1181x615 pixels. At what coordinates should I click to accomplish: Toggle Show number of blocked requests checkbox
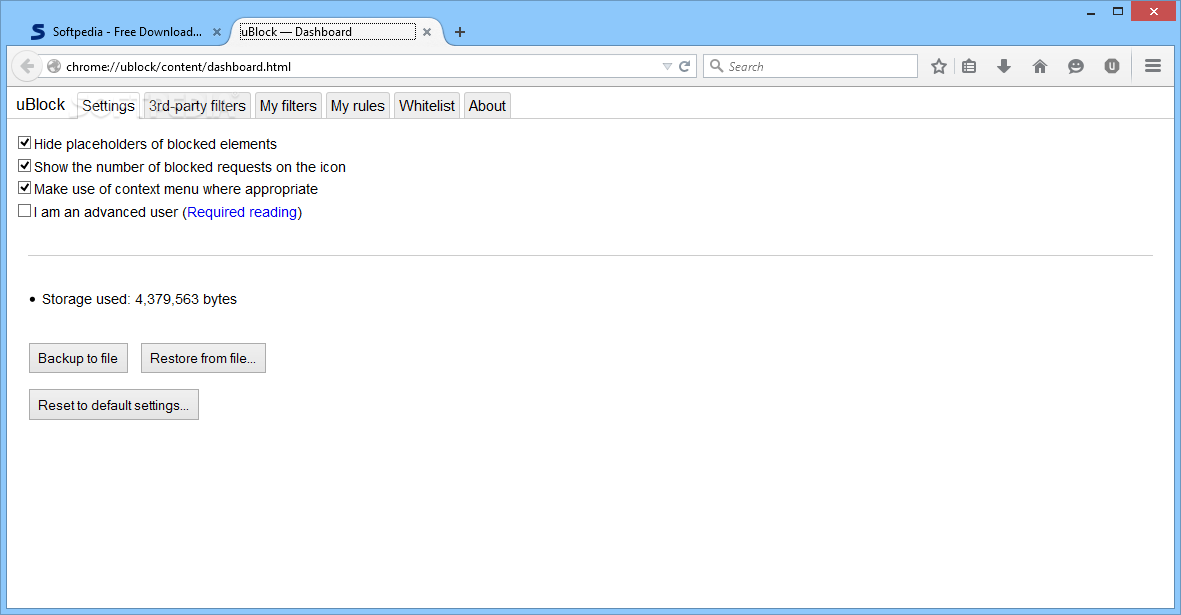pyautogui.click(x=25, y=166)
